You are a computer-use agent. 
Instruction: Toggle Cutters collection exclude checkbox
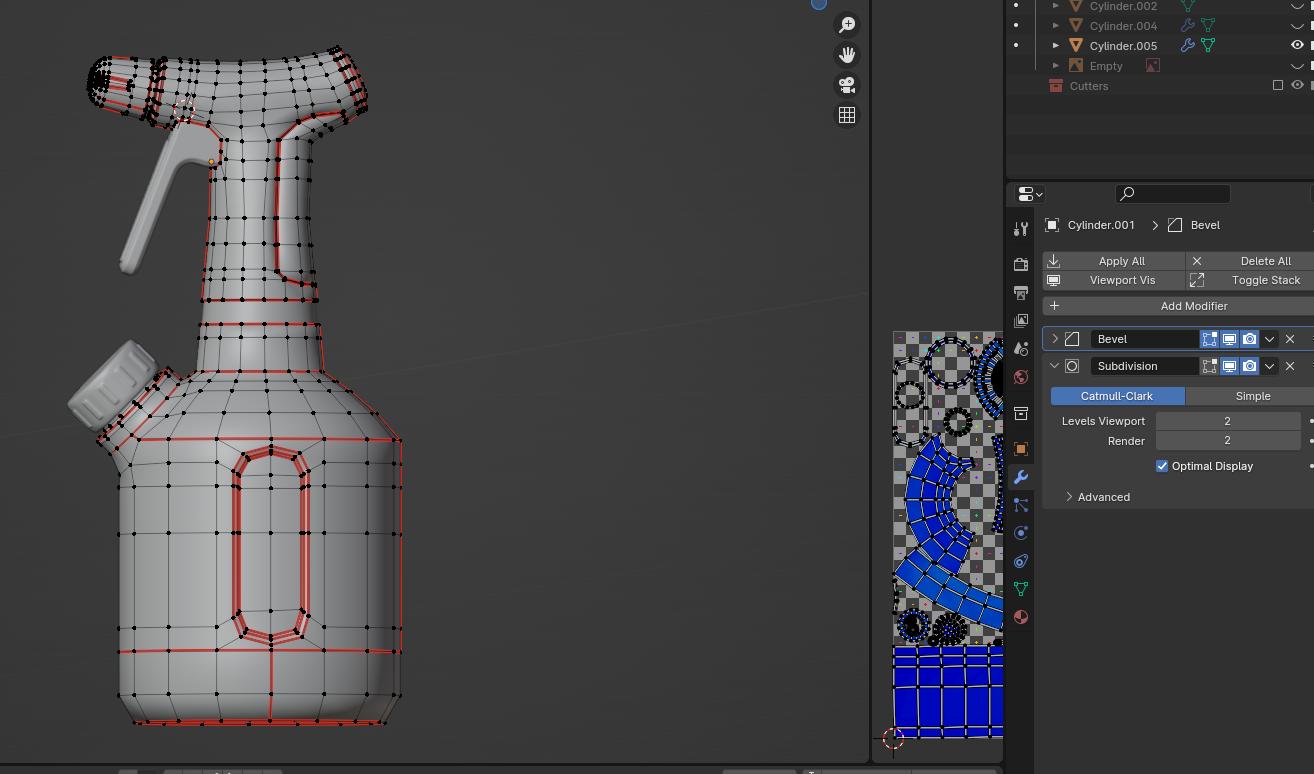pos(1277,86)
